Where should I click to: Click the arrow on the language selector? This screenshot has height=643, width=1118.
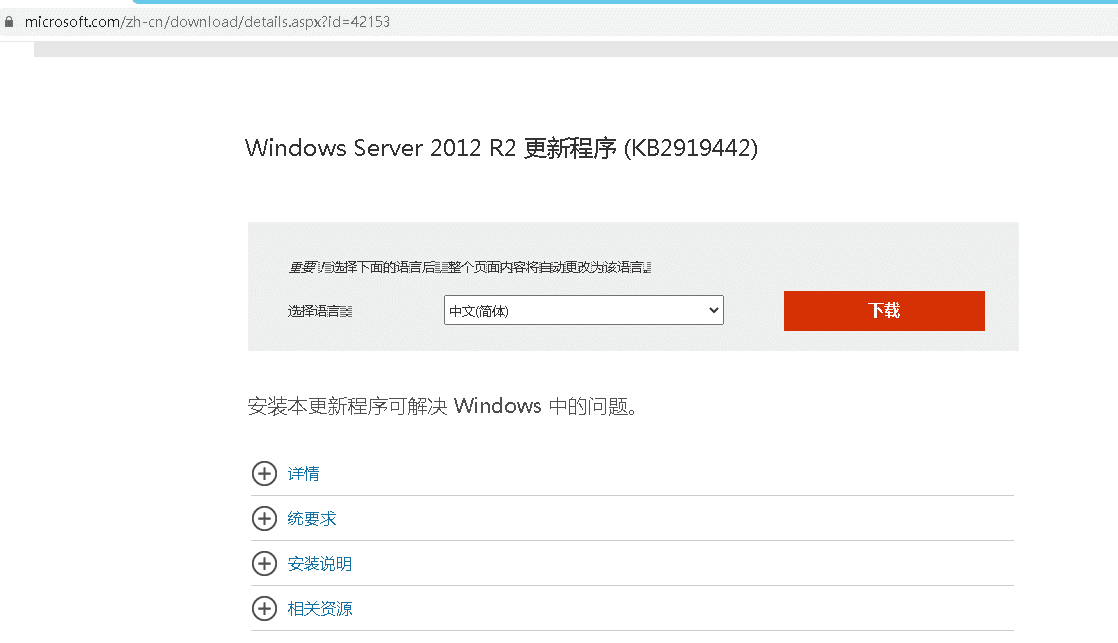pos(713,311)
